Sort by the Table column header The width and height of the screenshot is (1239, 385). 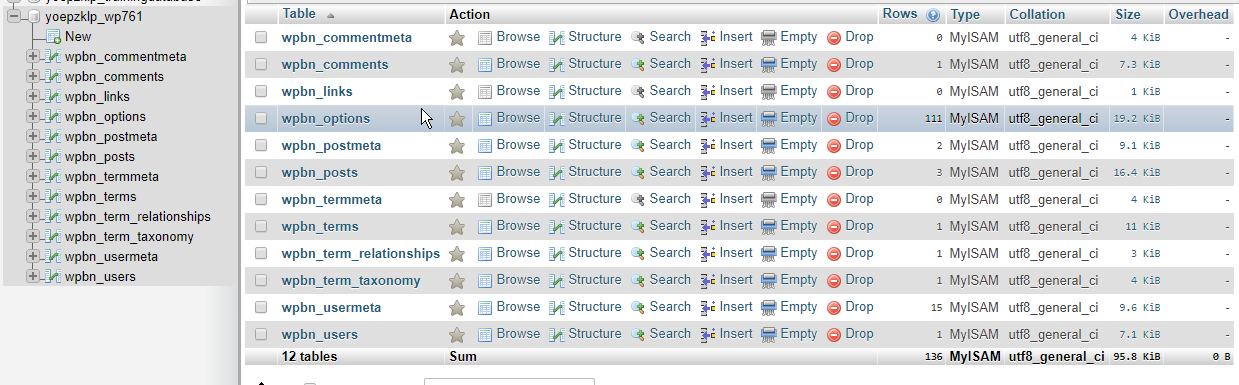(300, 14)
